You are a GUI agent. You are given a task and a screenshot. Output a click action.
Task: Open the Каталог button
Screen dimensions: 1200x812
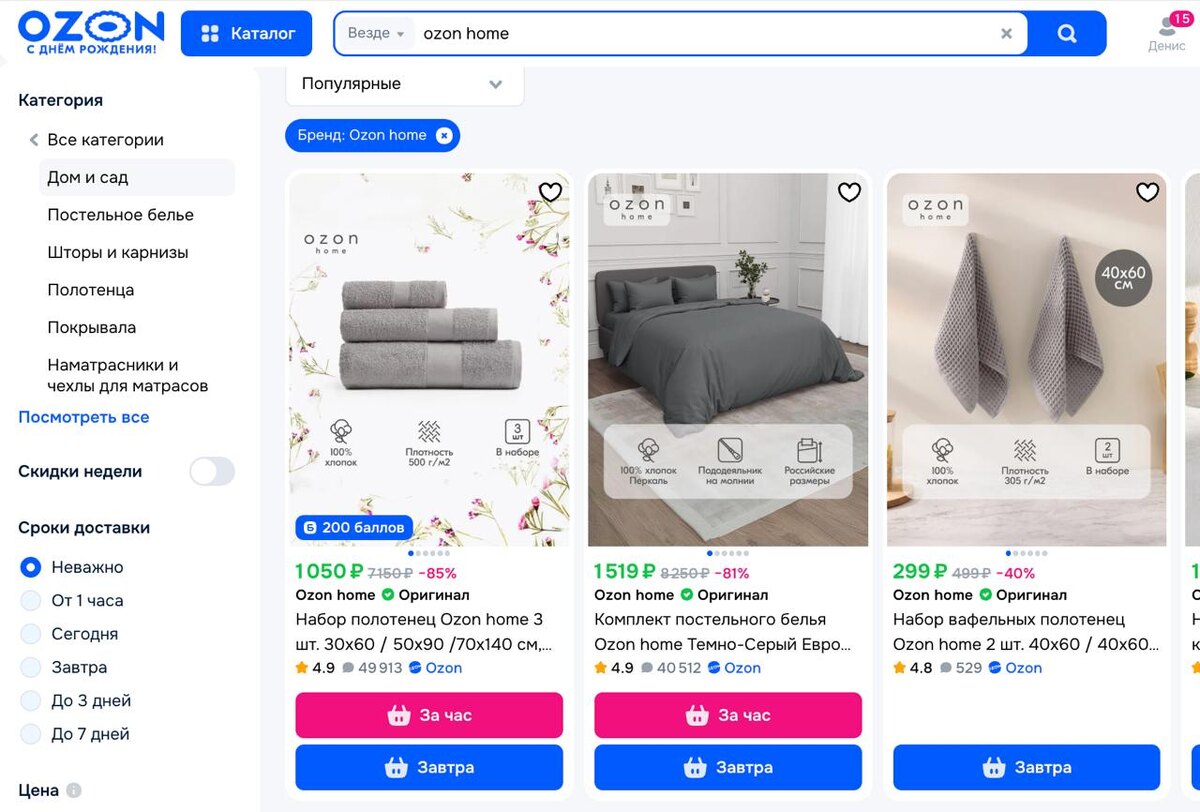click(x=246, y=33)
